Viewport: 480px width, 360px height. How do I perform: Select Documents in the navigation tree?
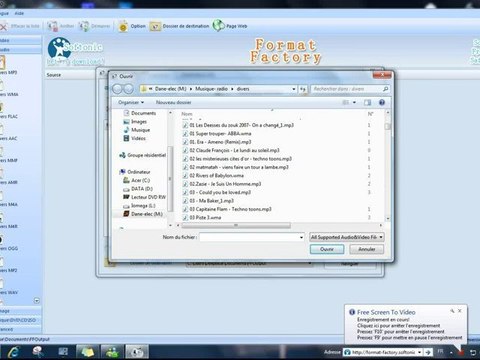point(143,113)
